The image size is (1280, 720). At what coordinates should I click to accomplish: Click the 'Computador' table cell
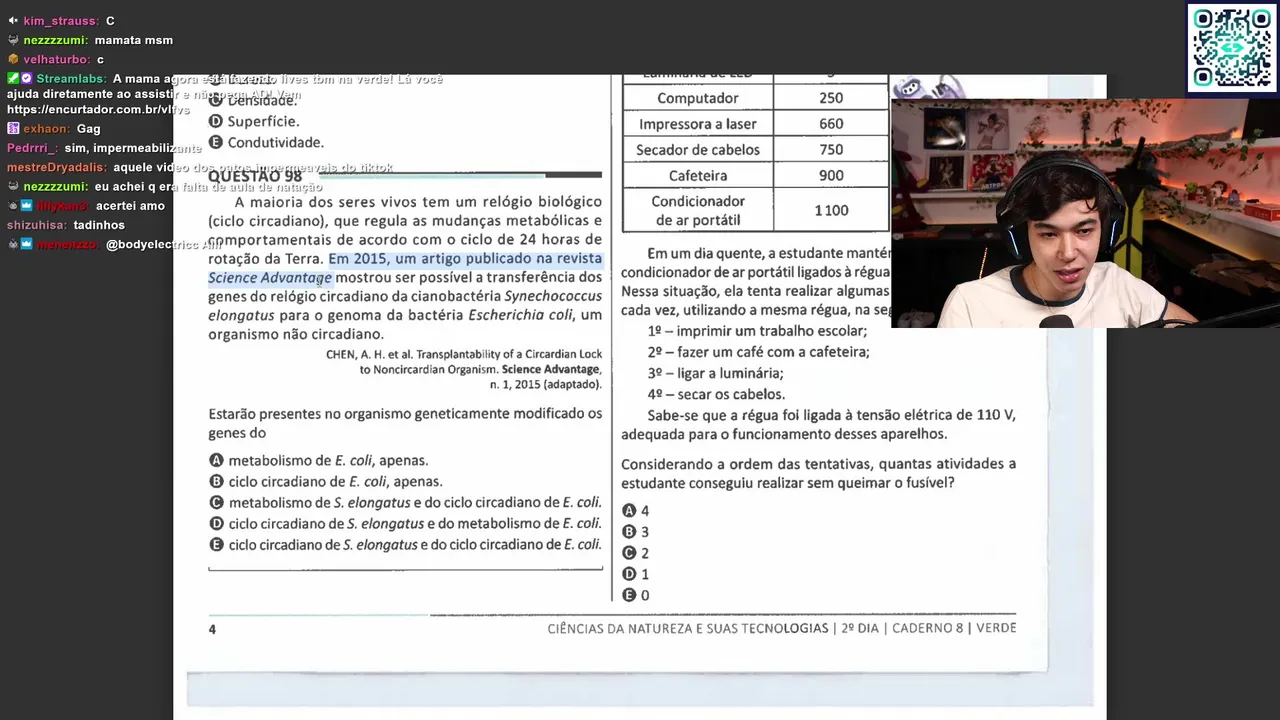click(698, 98)
